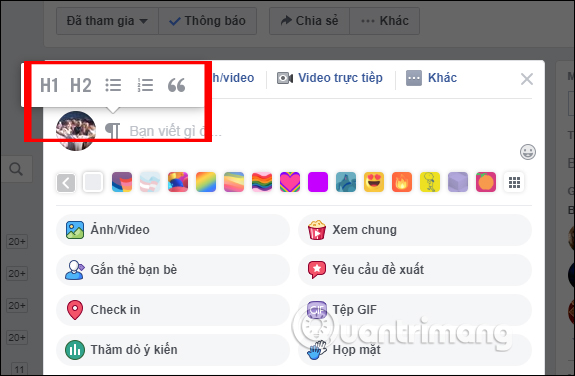Toggle the Thông báo notifications button
575x376 pixels.
click(x=208, y=21)
